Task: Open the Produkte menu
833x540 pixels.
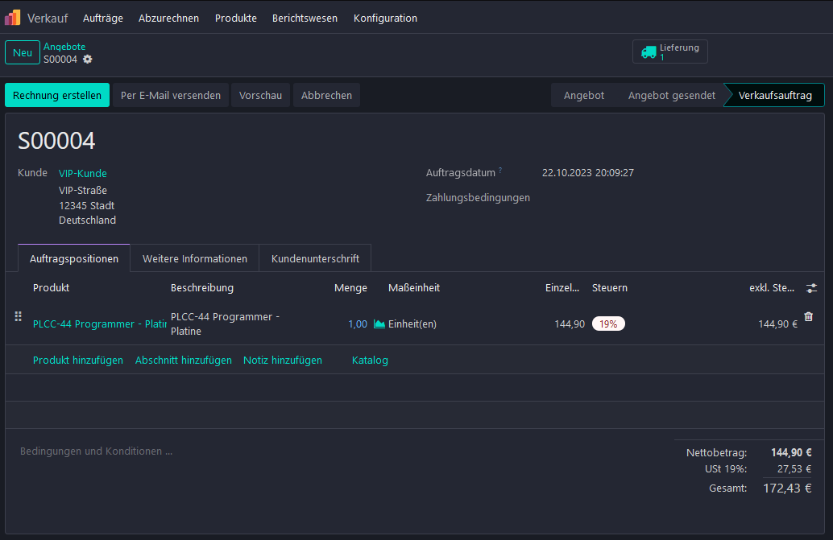Action: 236,18
